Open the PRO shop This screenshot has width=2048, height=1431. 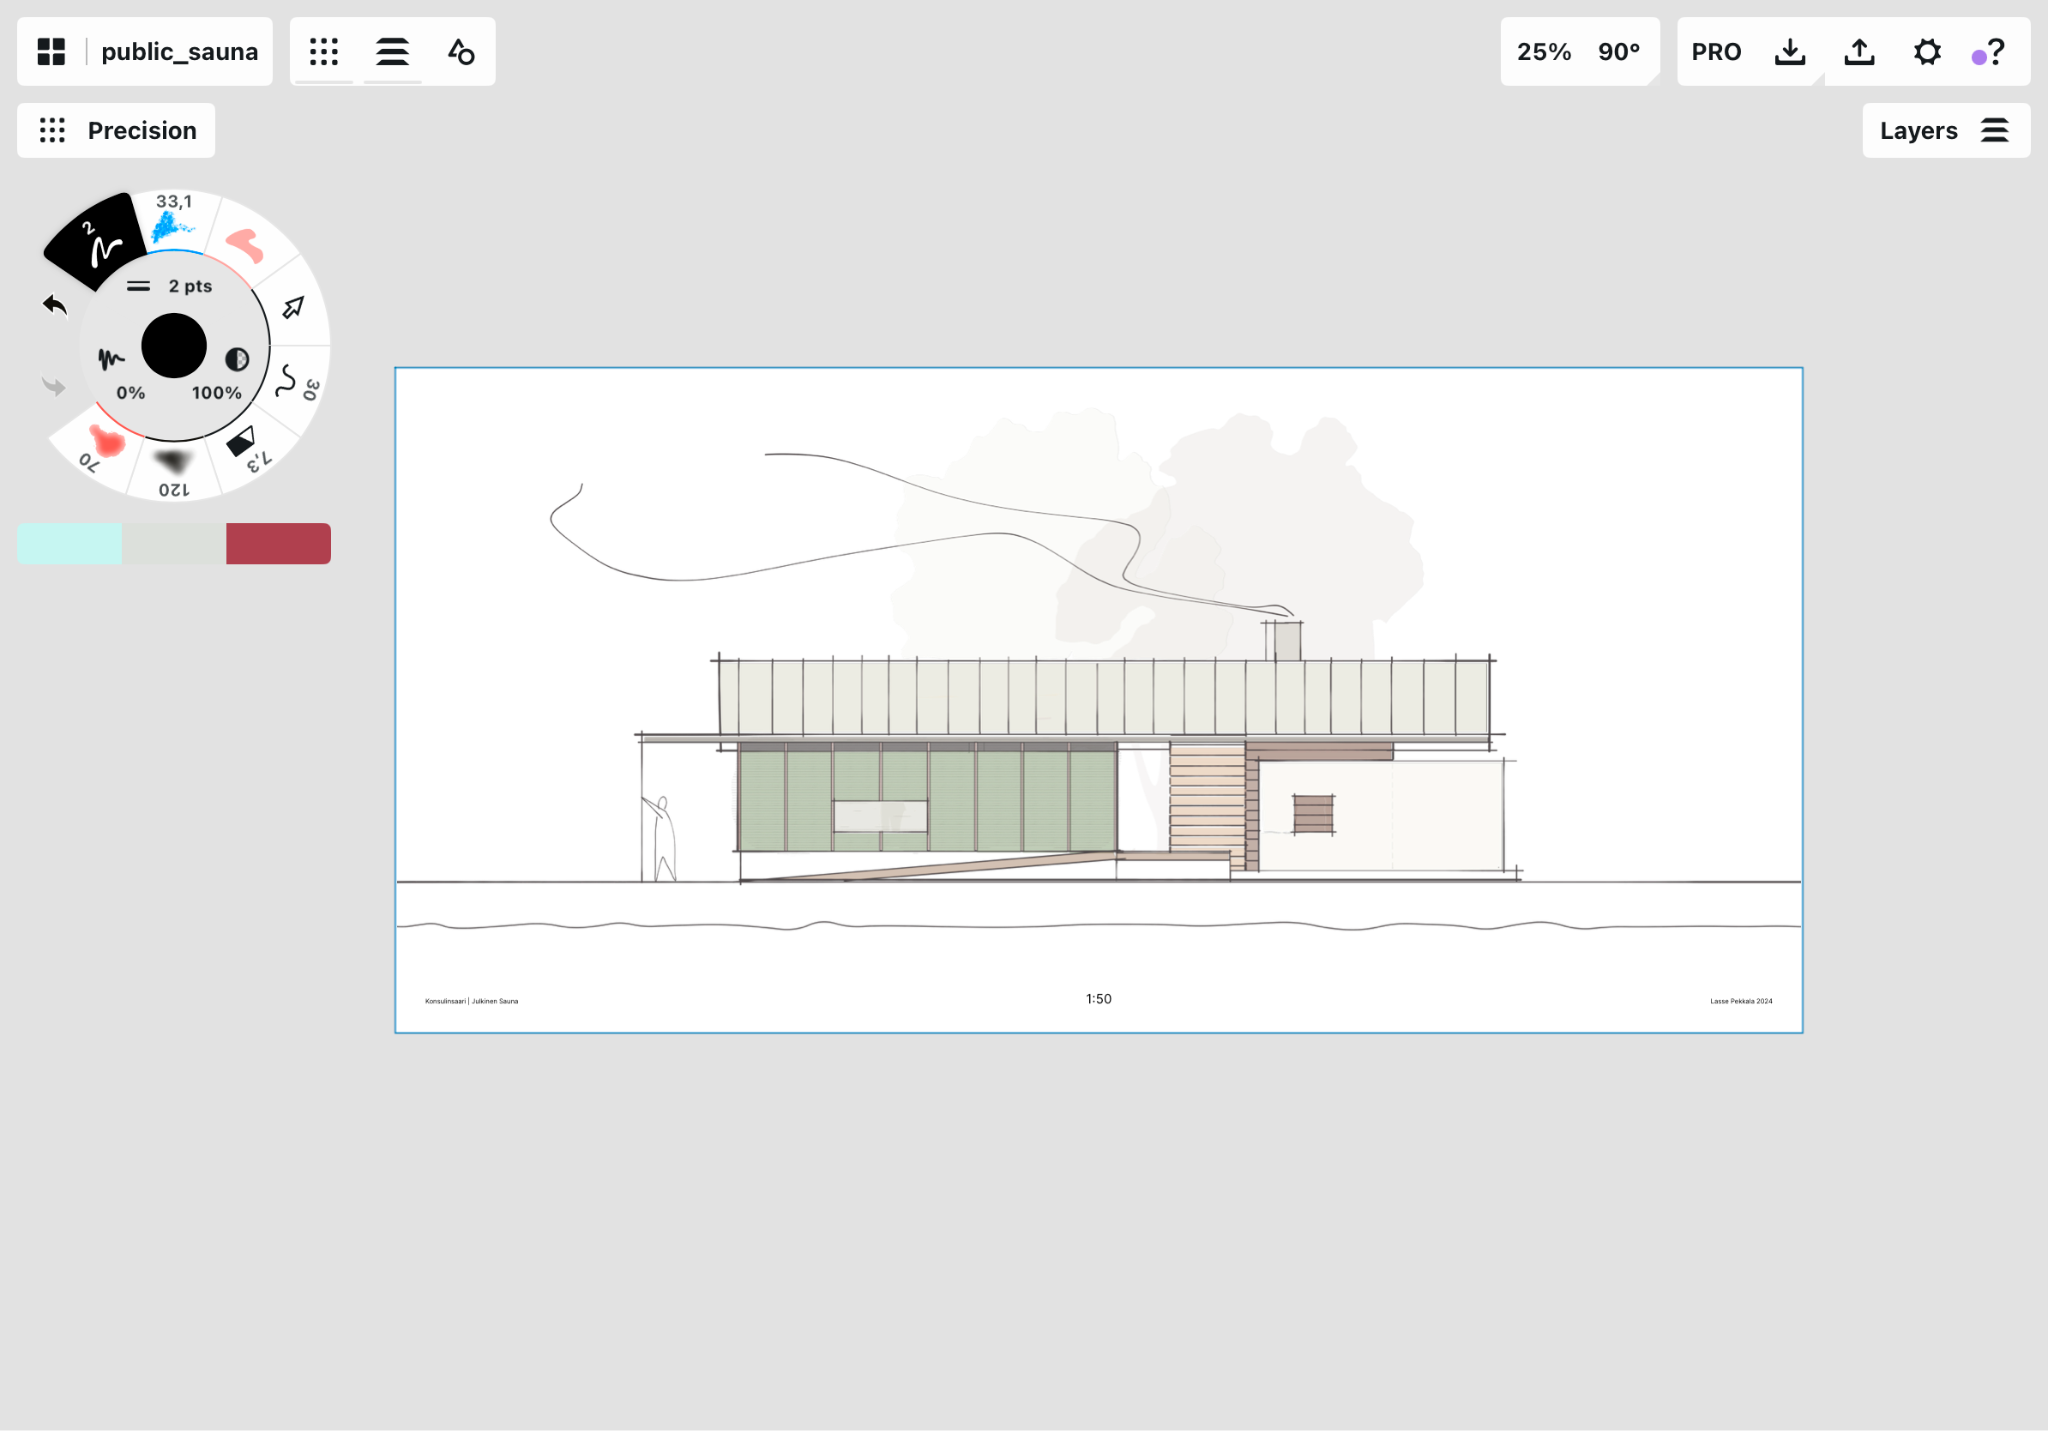point(1716,52)
